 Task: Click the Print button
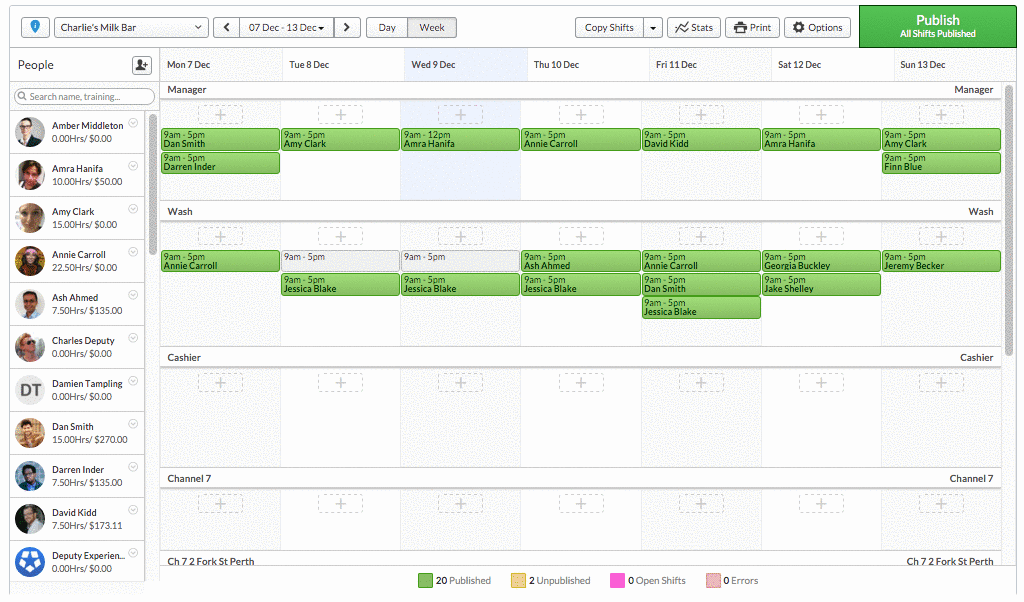(x=752, y=27)
